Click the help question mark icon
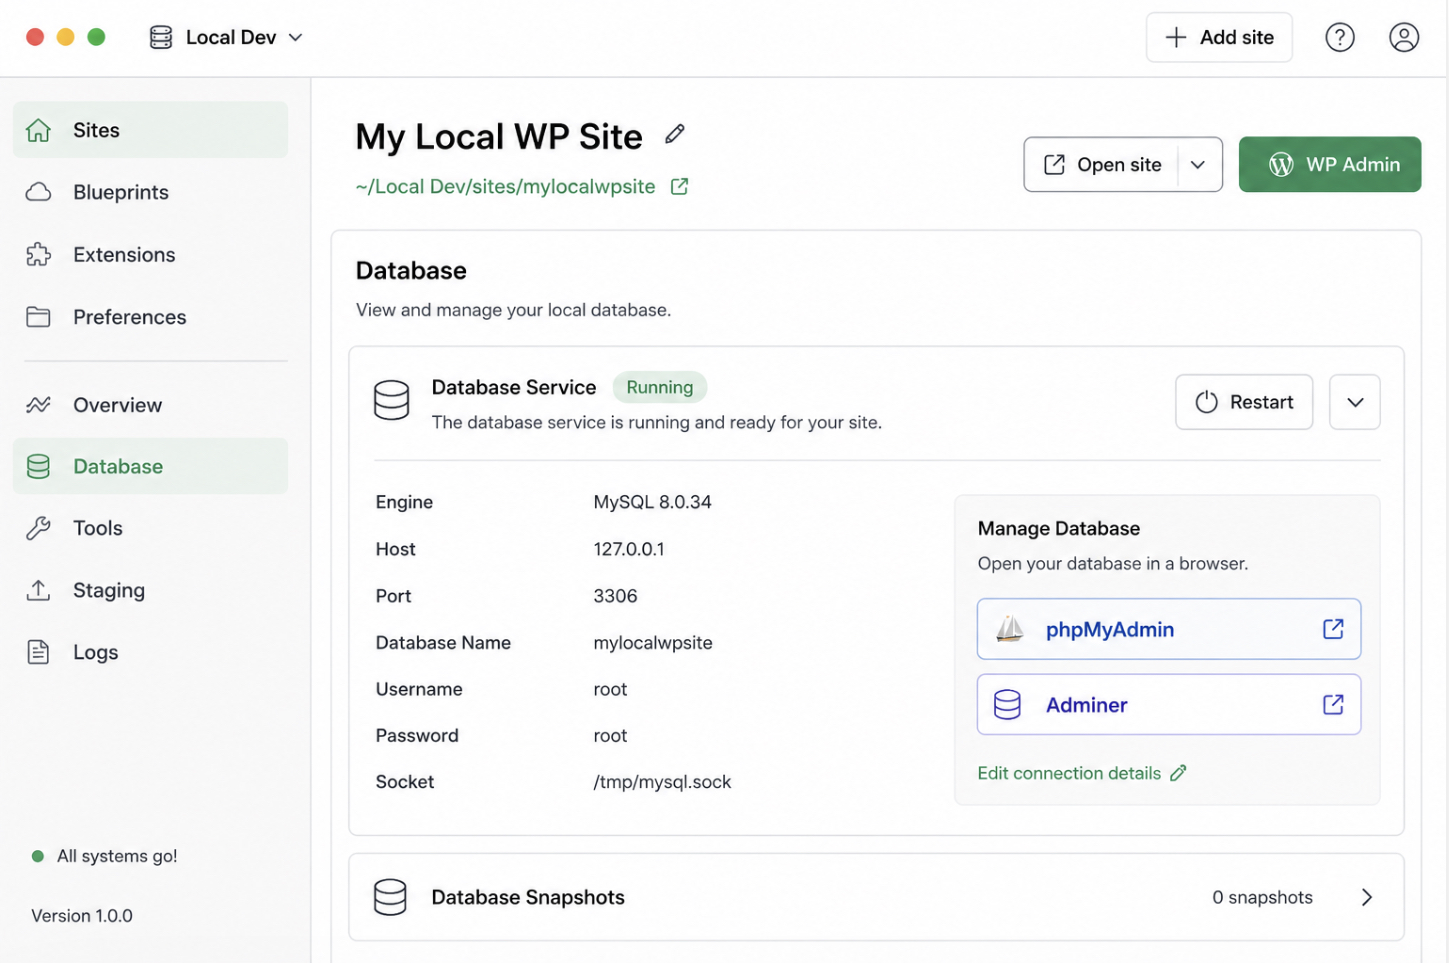 1339,37
